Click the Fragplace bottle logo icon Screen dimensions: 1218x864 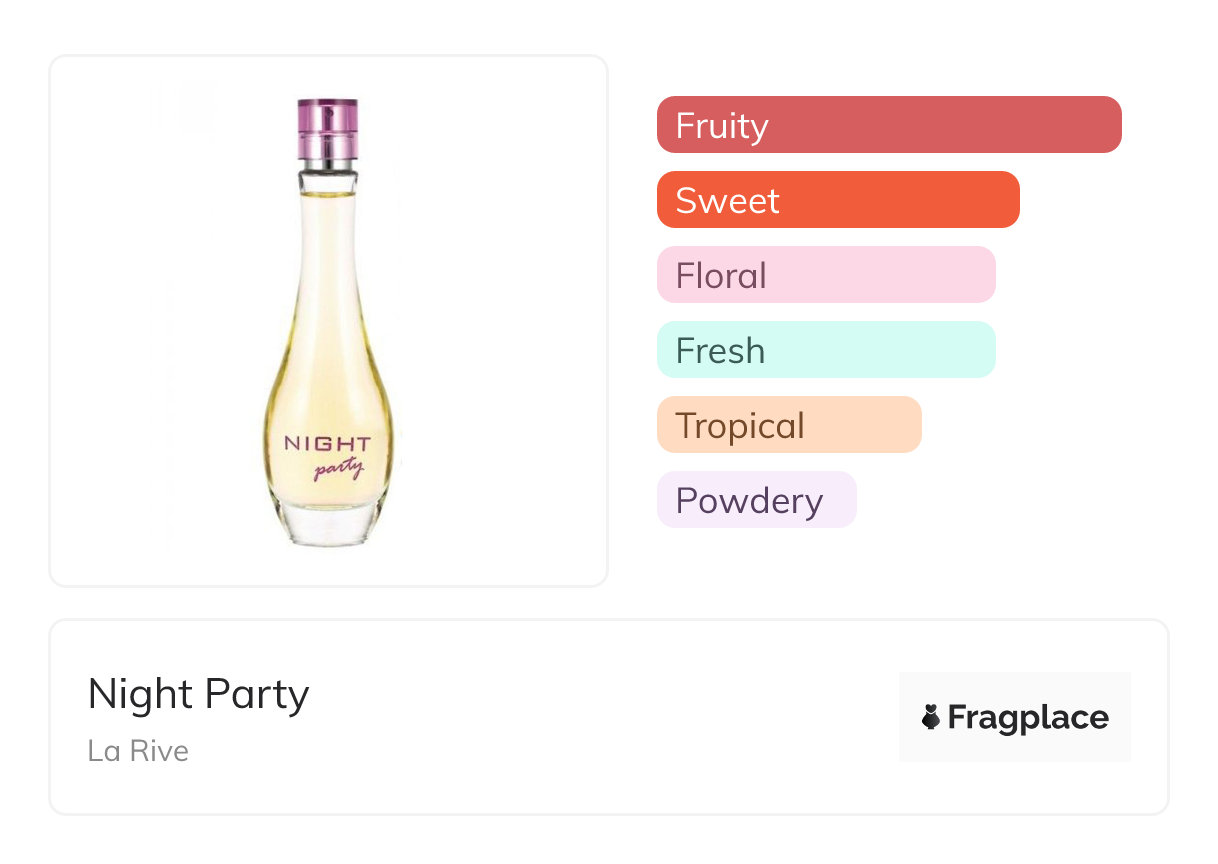tap(931, 717)
